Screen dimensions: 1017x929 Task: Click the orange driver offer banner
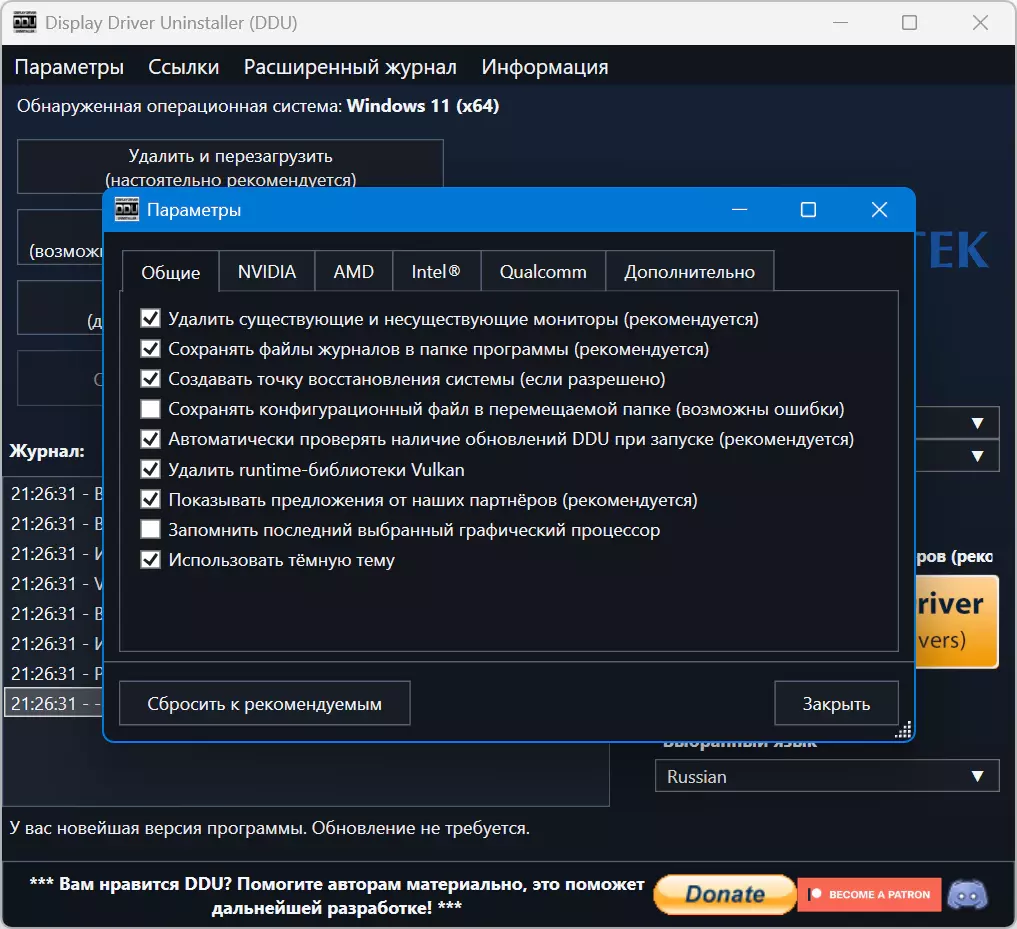(957, 621)
